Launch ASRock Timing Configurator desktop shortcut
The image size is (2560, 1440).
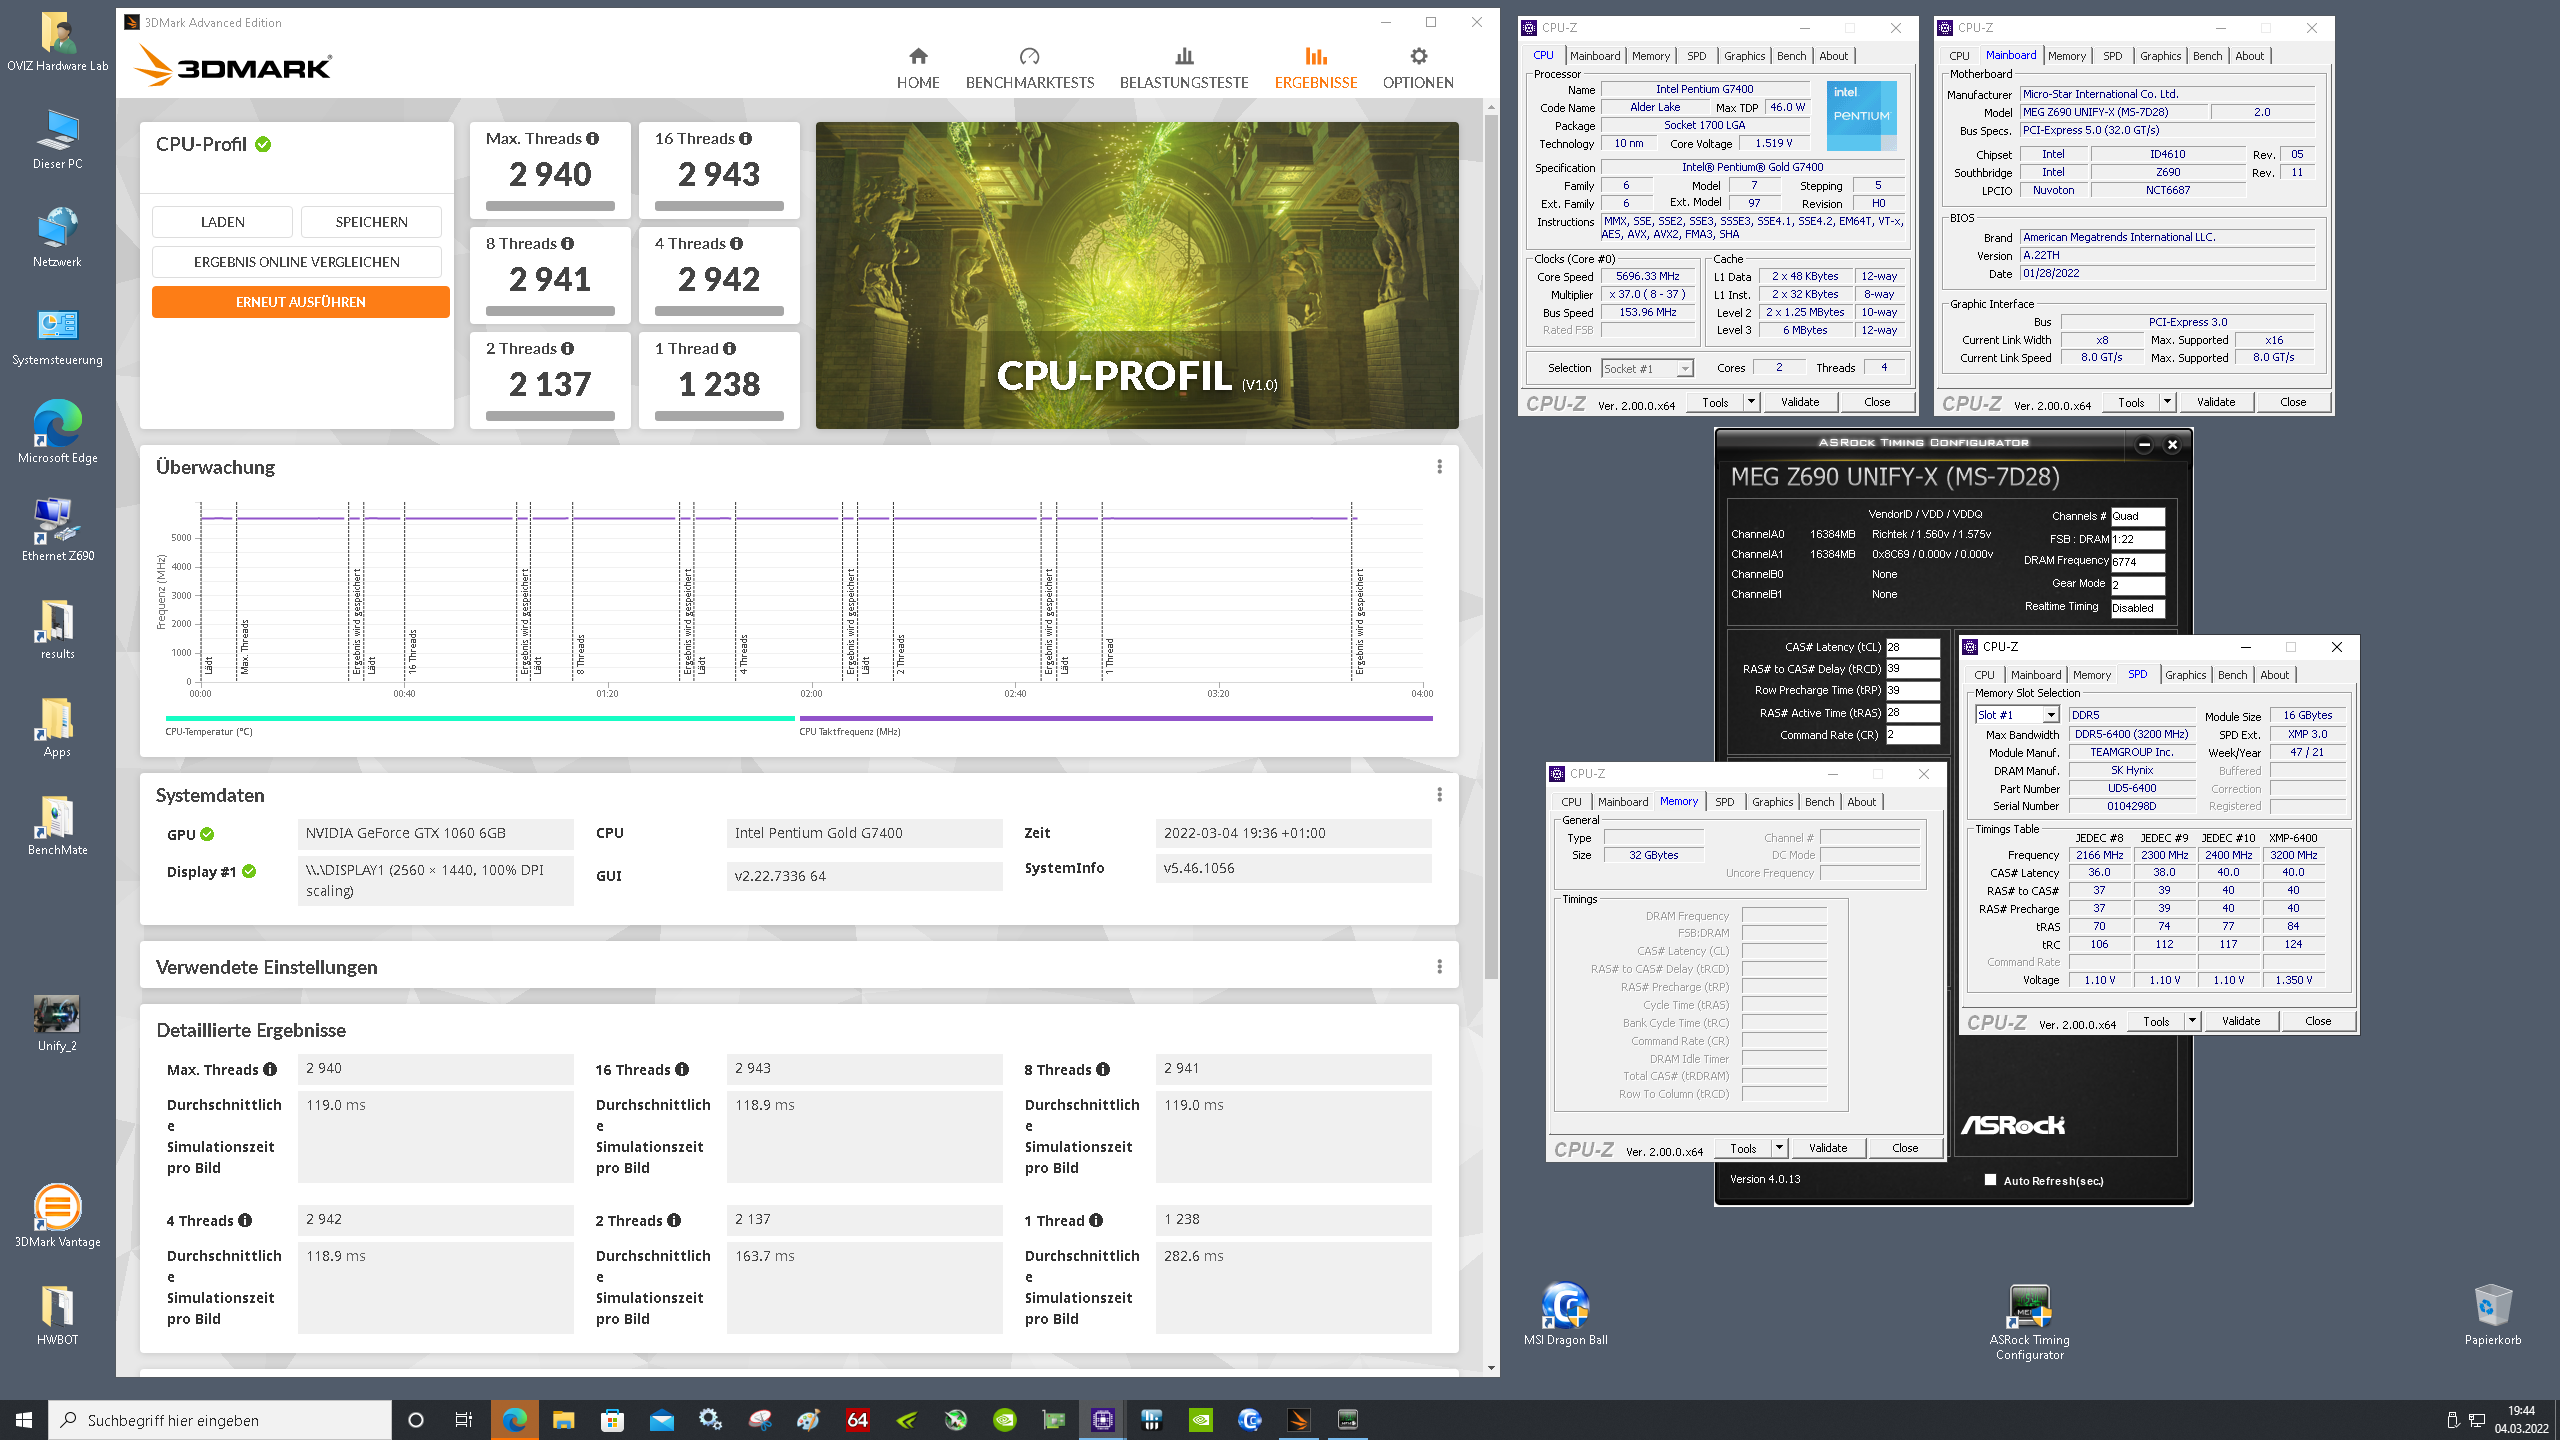2029,1321
